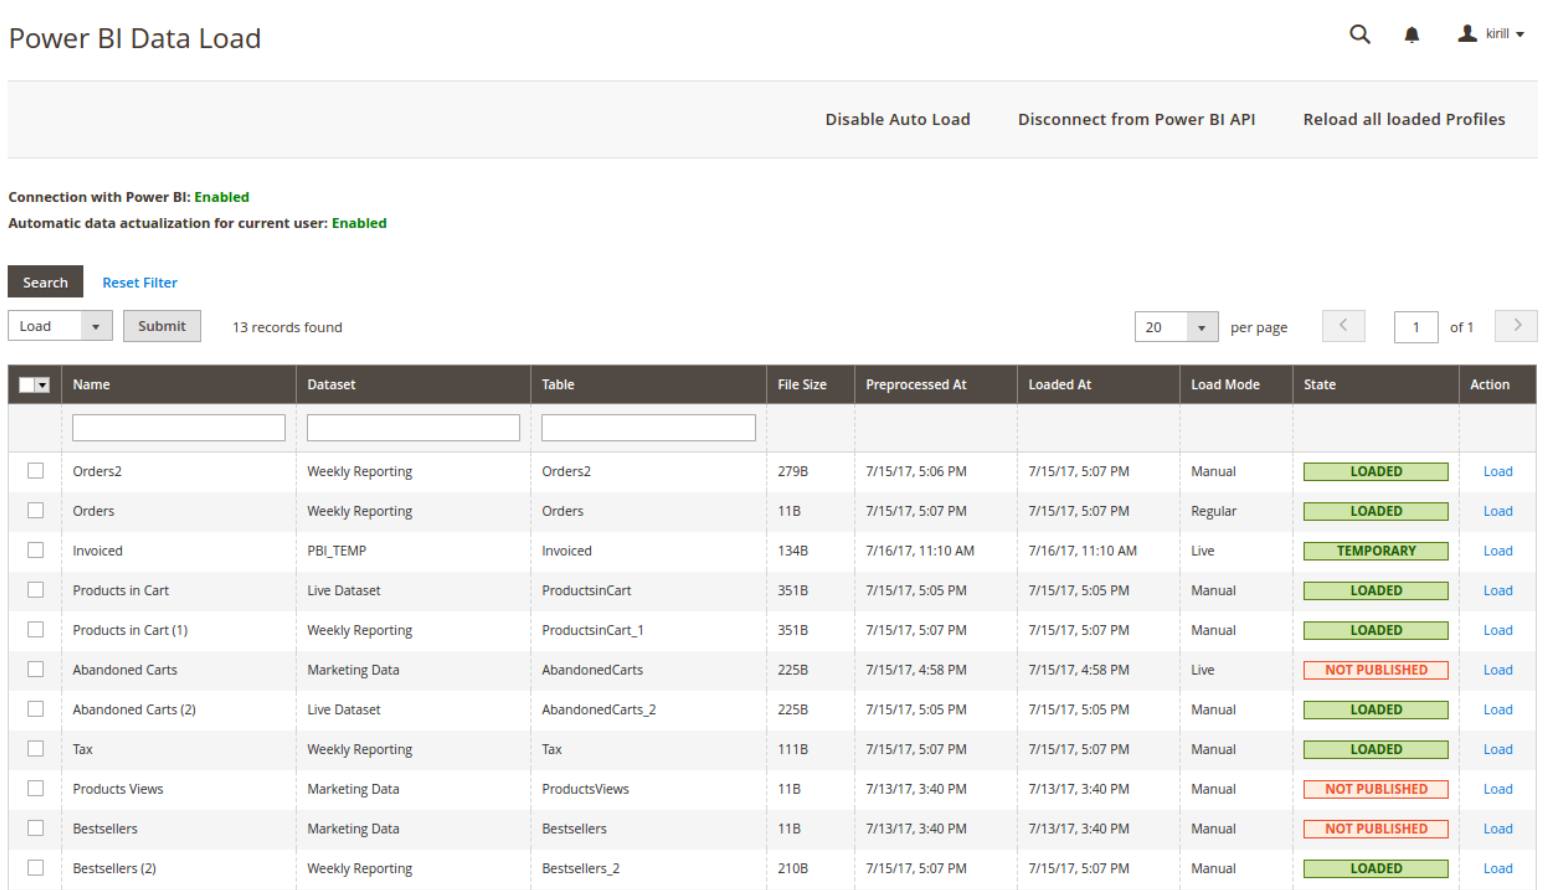Click Disconnect from Power BI API
Image resolution: width=1544 pixels, height=890 pixels.
pos(1136,119)
